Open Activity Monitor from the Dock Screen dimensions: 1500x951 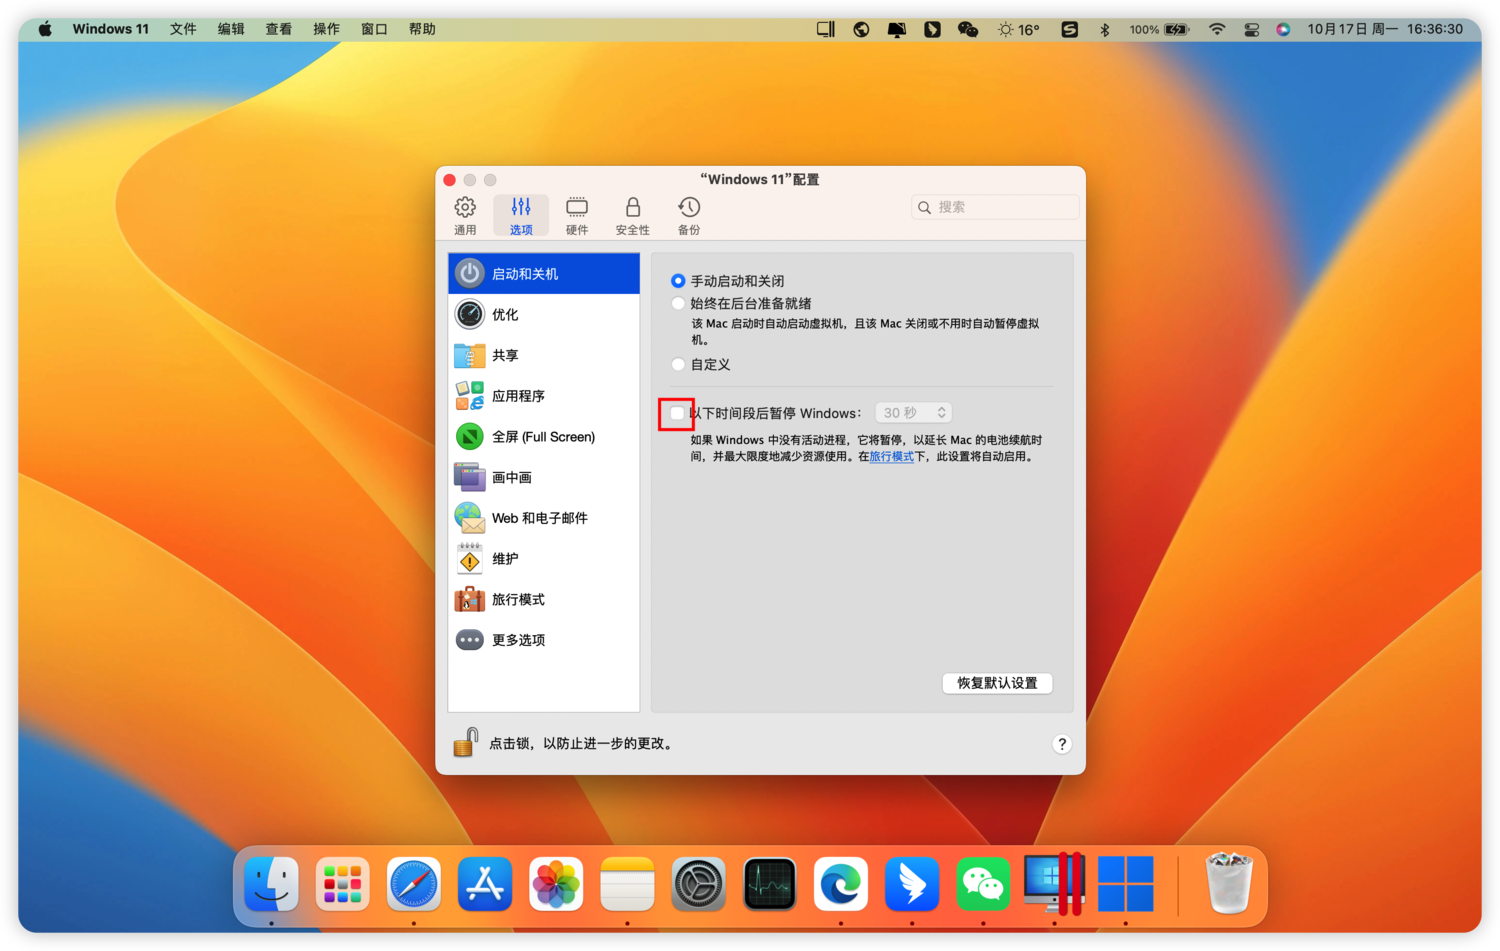point(769,884)
